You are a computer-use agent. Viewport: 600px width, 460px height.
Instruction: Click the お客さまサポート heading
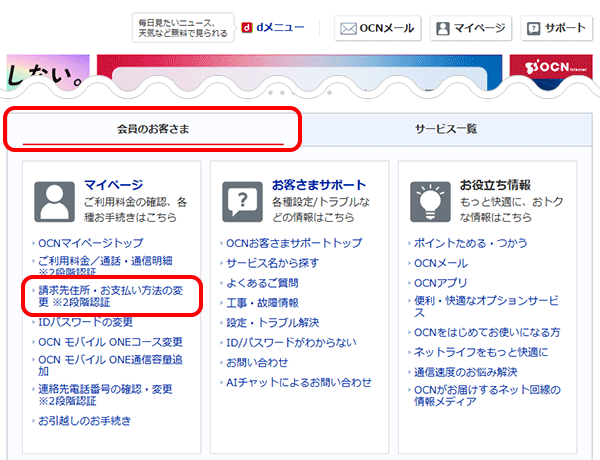[319, 185]
